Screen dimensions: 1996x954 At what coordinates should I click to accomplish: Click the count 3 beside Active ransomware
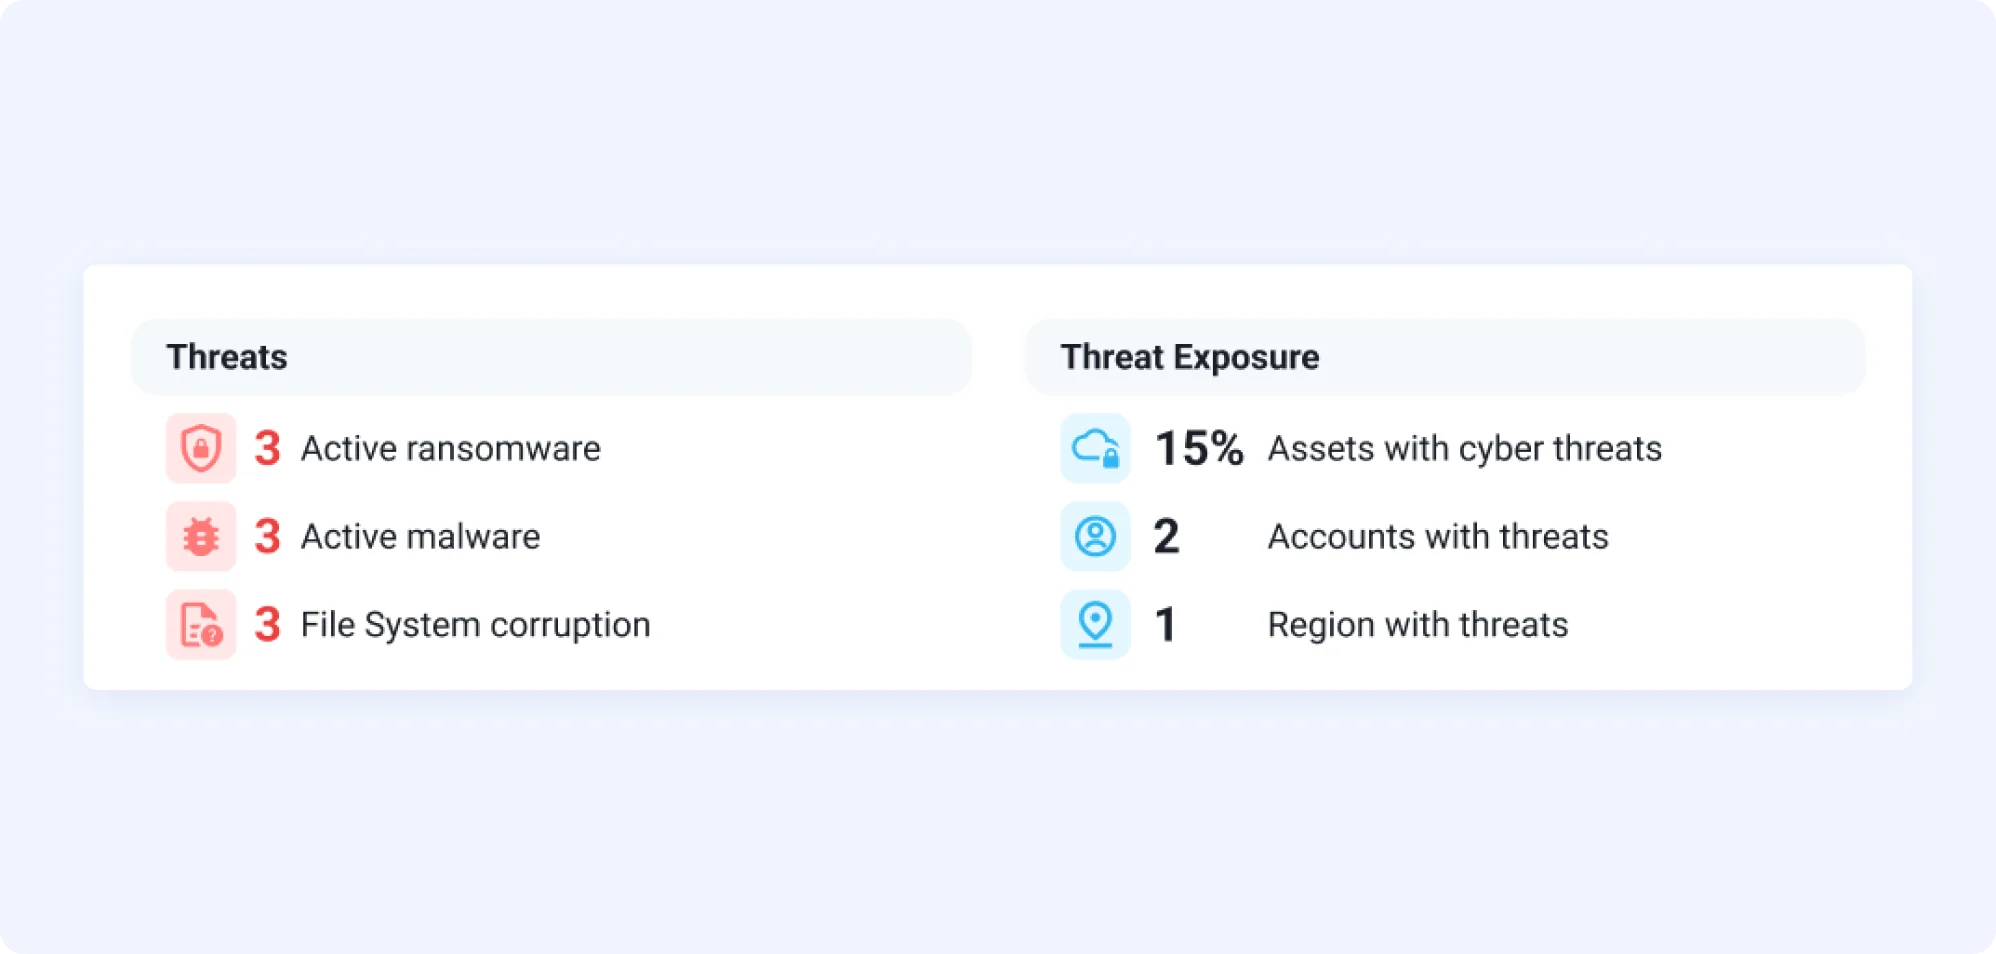pyautogui.click(x=267, y=448)
